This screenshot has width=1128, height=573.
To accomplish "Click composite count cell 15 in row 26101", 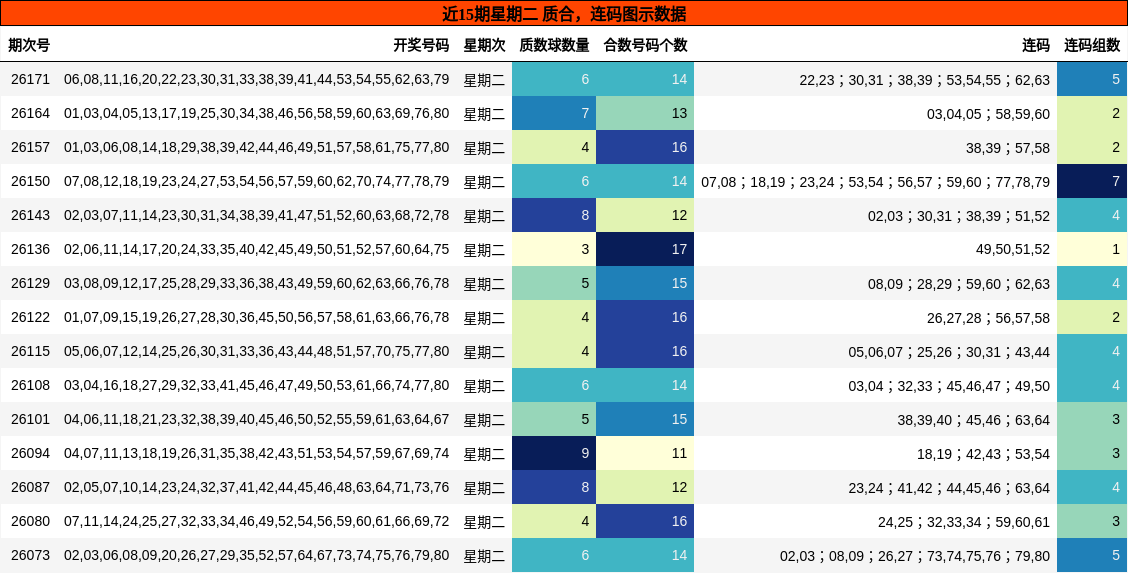I will tap(645, 419).
